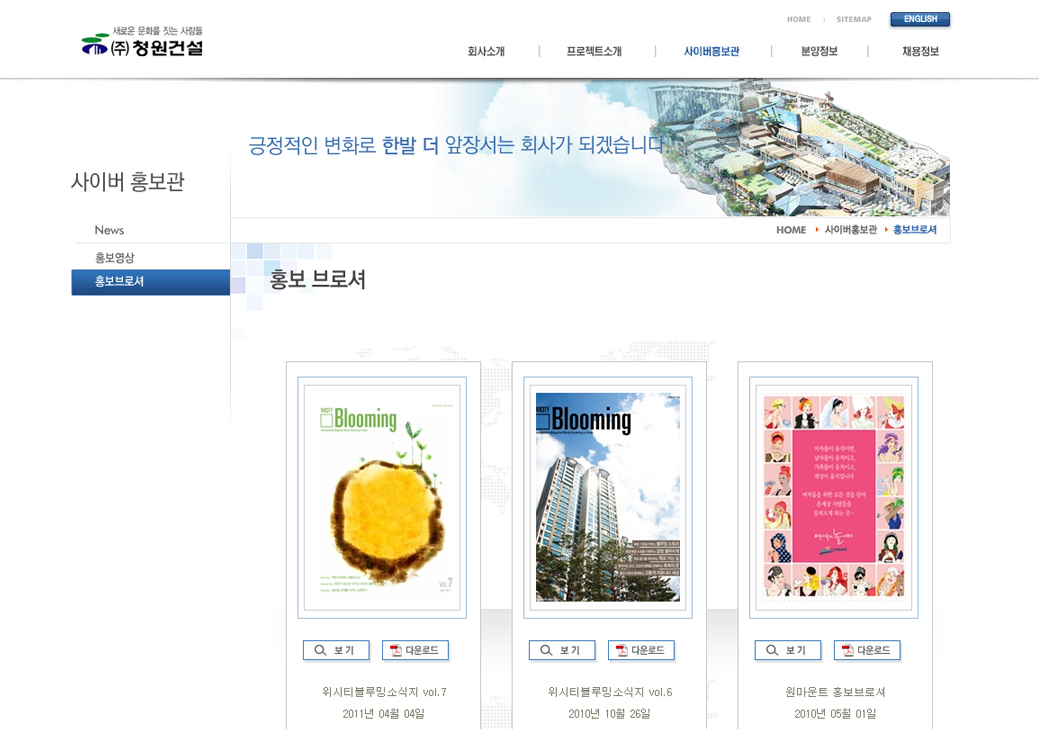The image size is (1040, 729).
Task: Open Blooming vol.7 brochure cover thumbnail
Action: pyautogui.click(x=382, y=497)
